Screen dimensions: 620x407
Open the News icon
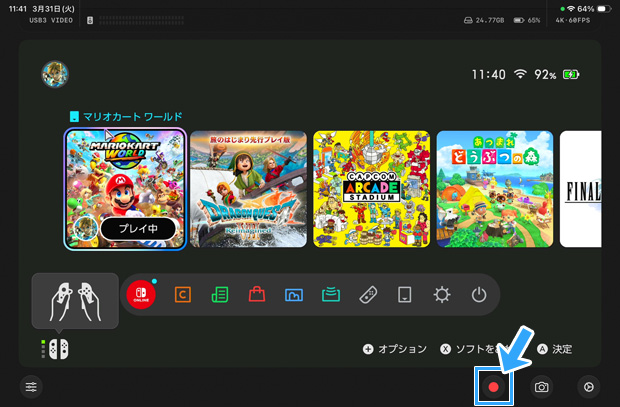(x=220, y=295)
